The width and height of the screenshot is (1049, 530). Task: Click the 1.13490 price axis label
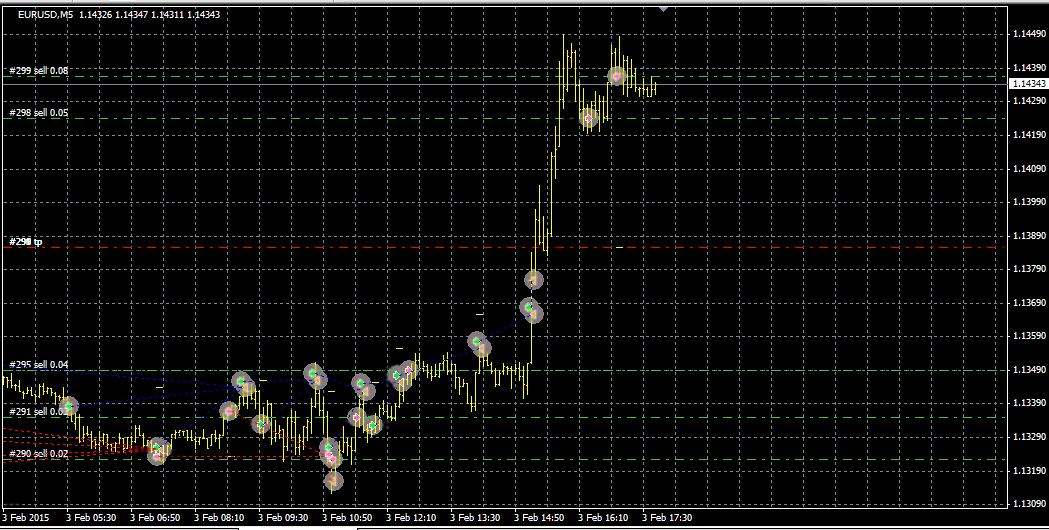coord(1029,369)
